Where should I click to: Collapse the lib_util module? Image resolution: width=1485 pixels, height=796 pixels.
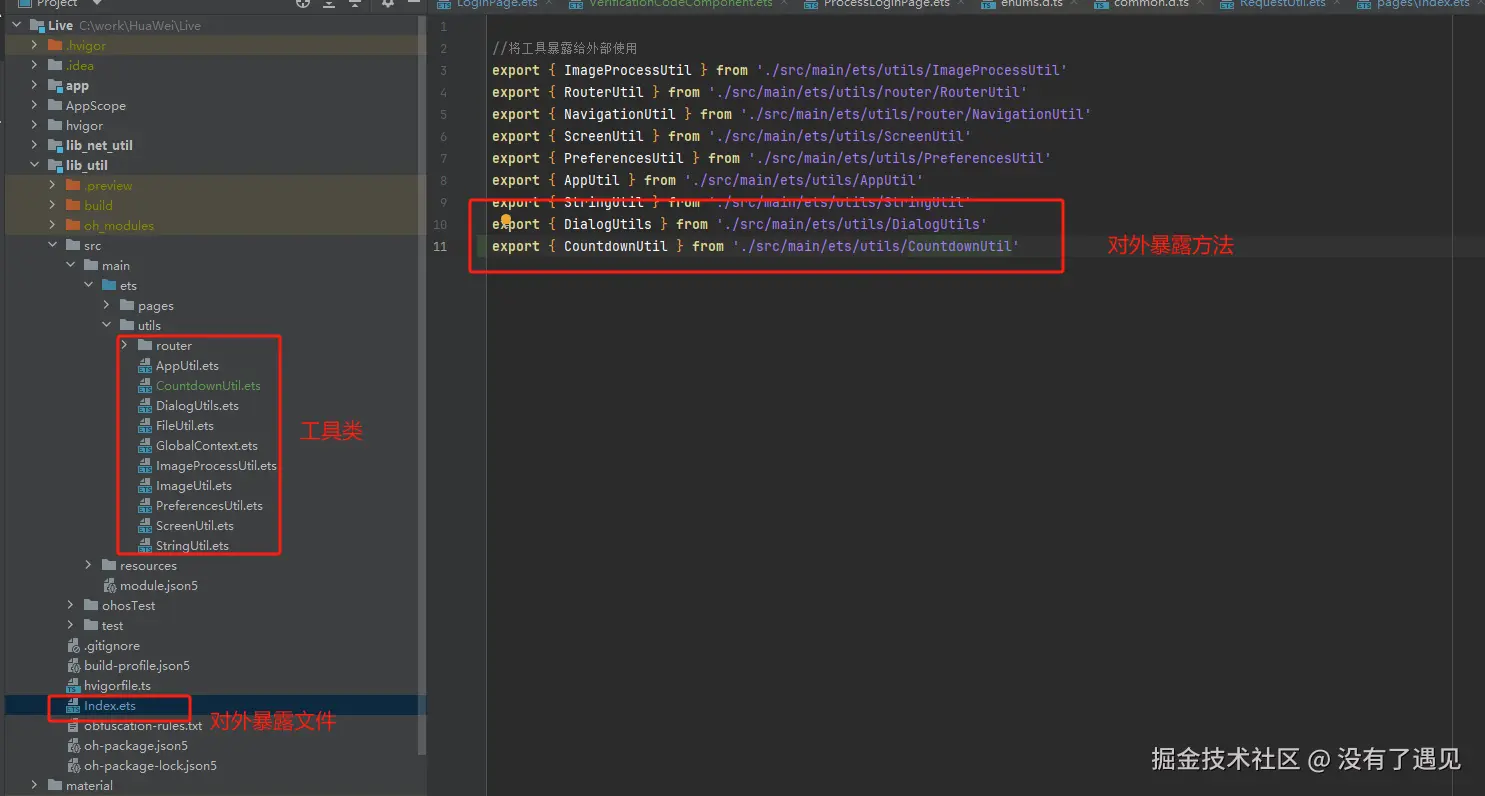[x=35, y=166]
